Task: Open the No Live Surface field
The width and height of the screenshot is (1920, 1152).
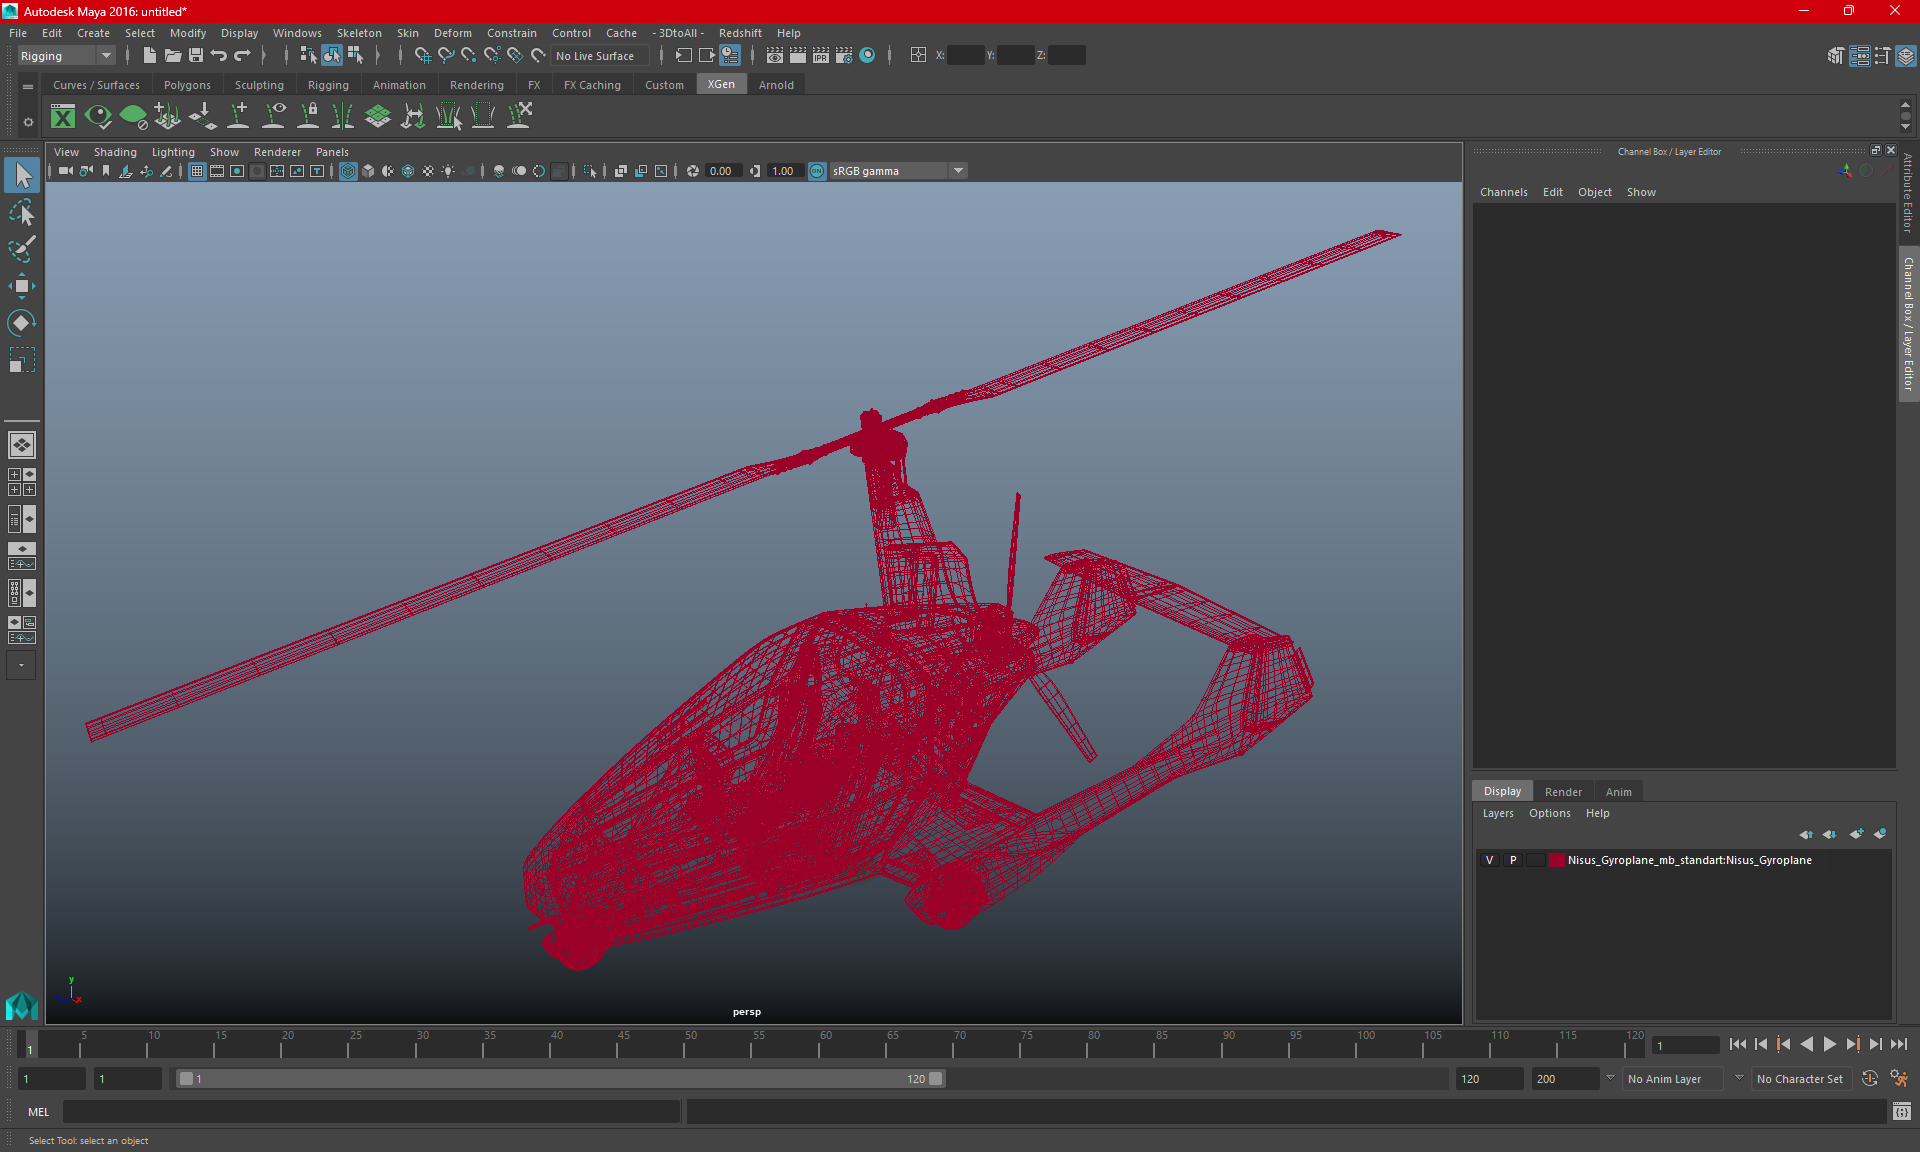Action: point(600,56)
